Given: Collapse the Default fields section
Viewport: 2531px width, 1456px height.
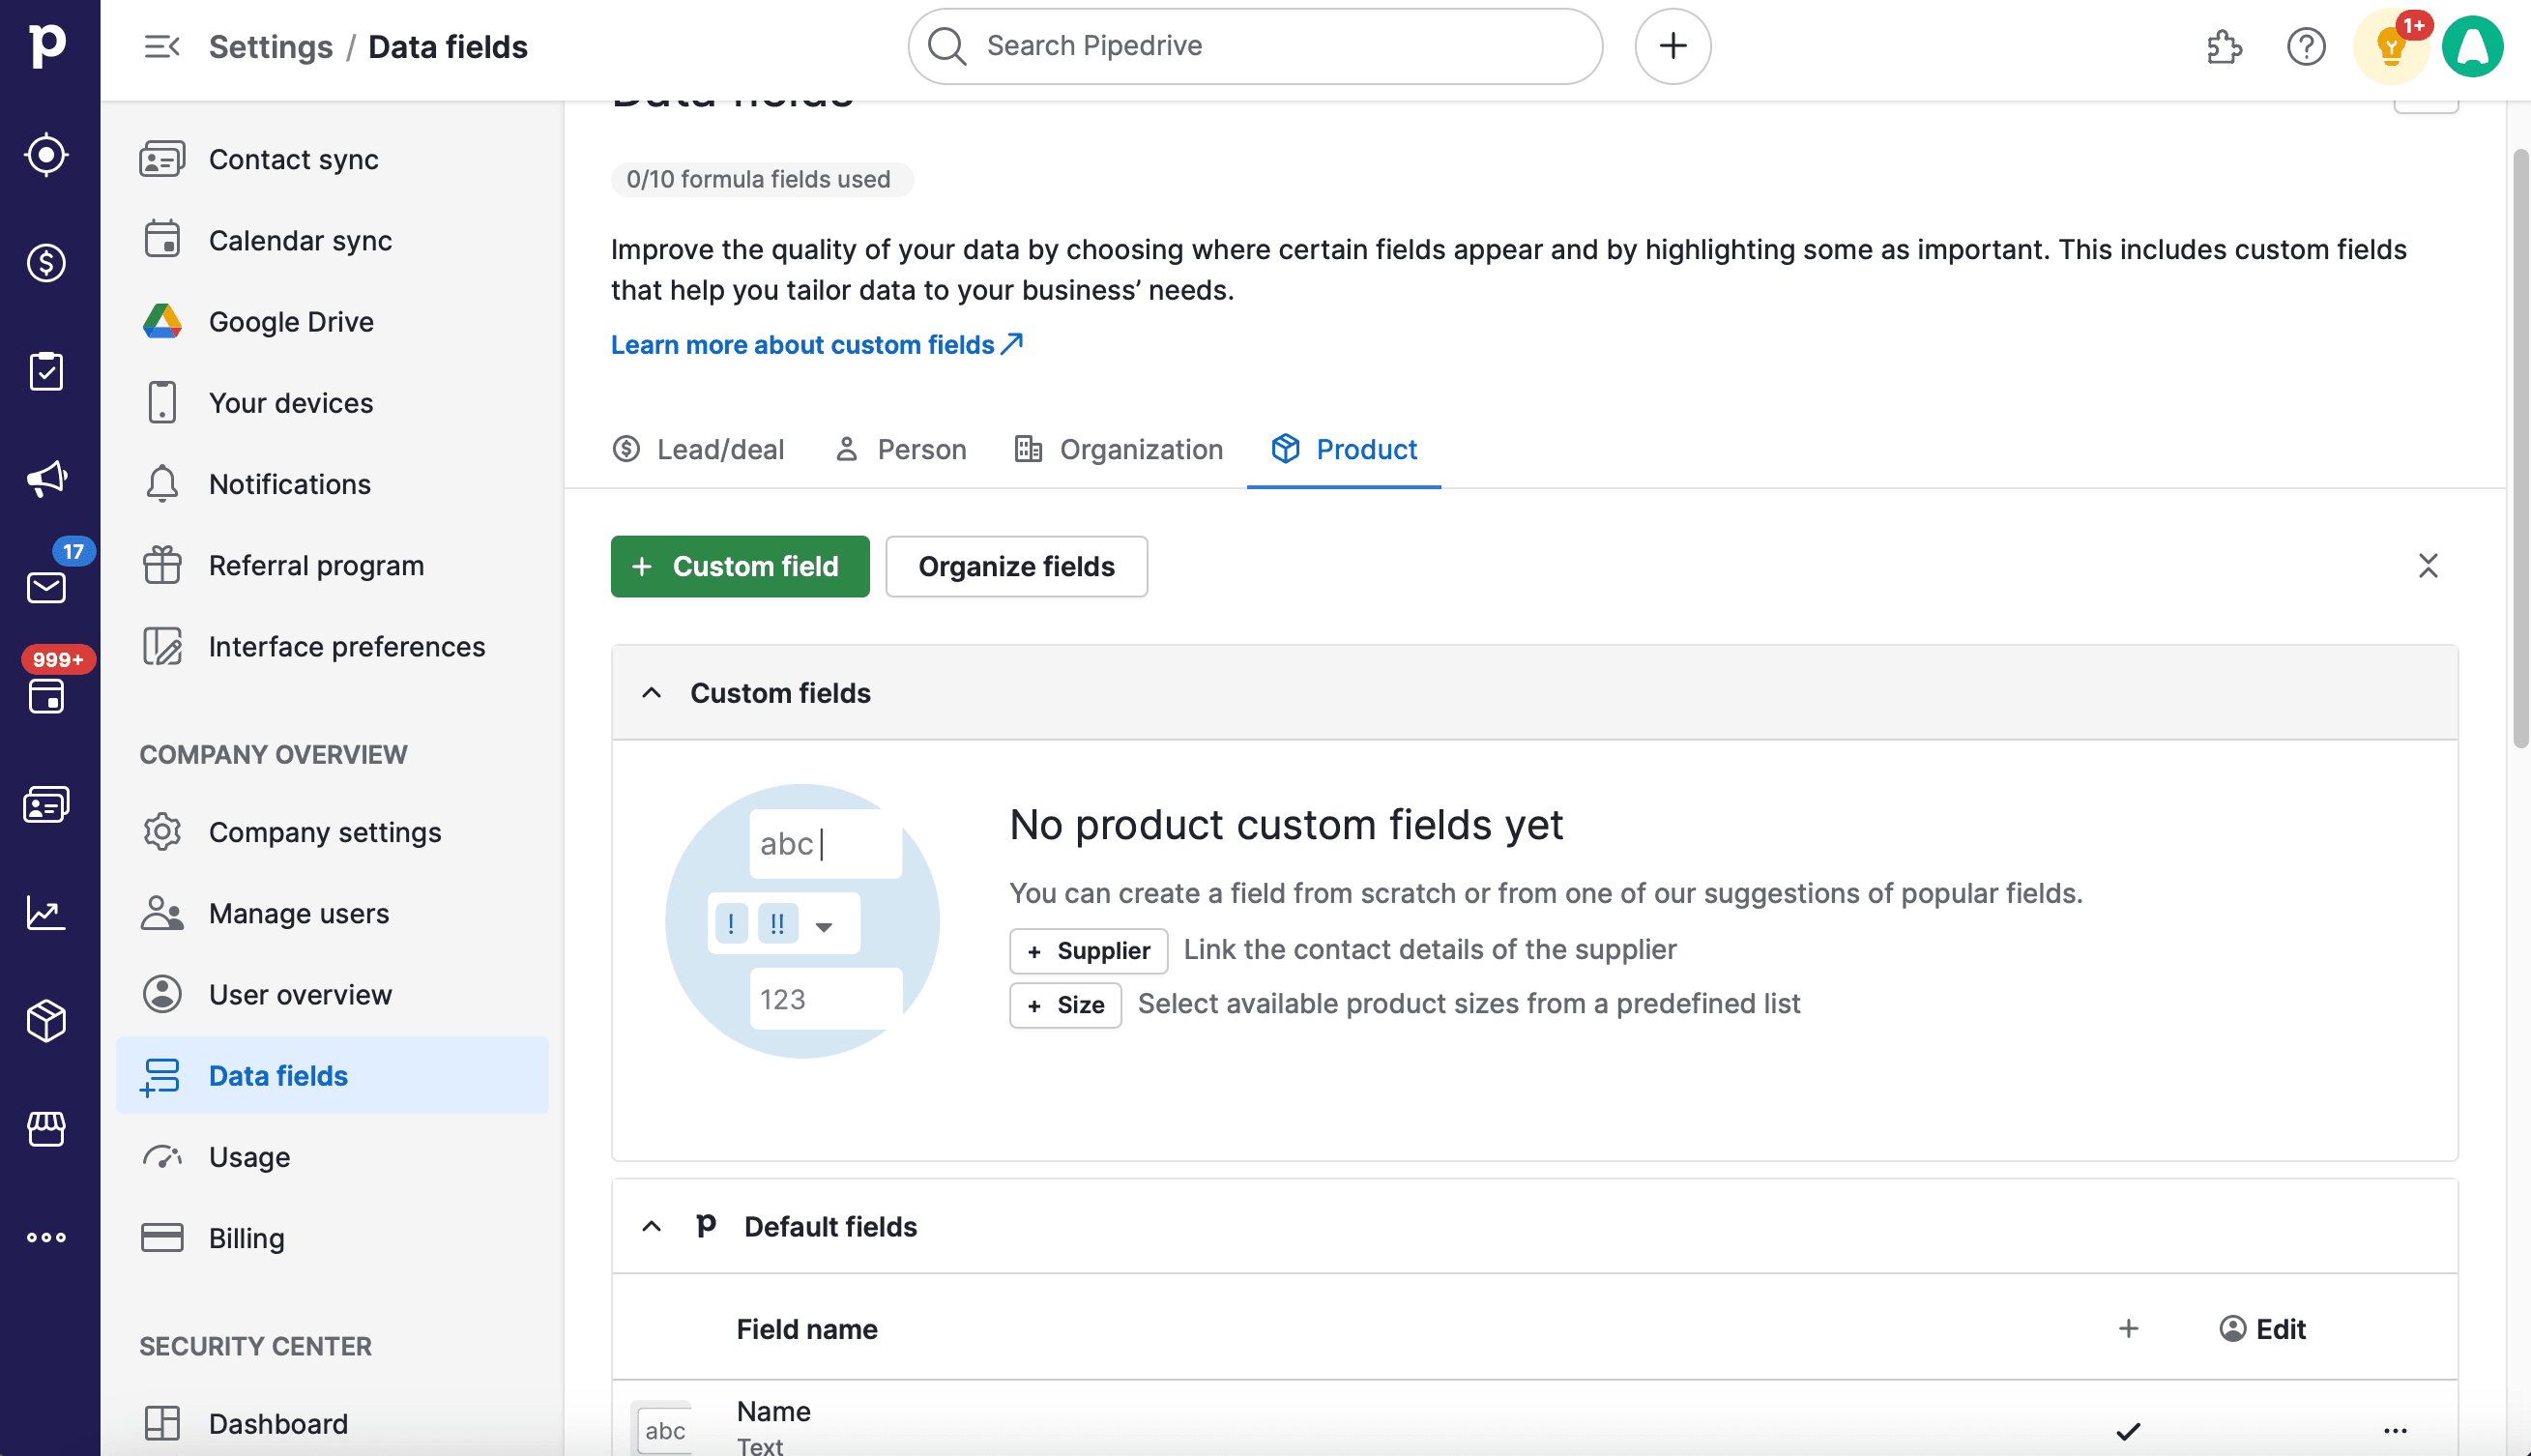Looking at the screenshot, I should (651, 1227).
